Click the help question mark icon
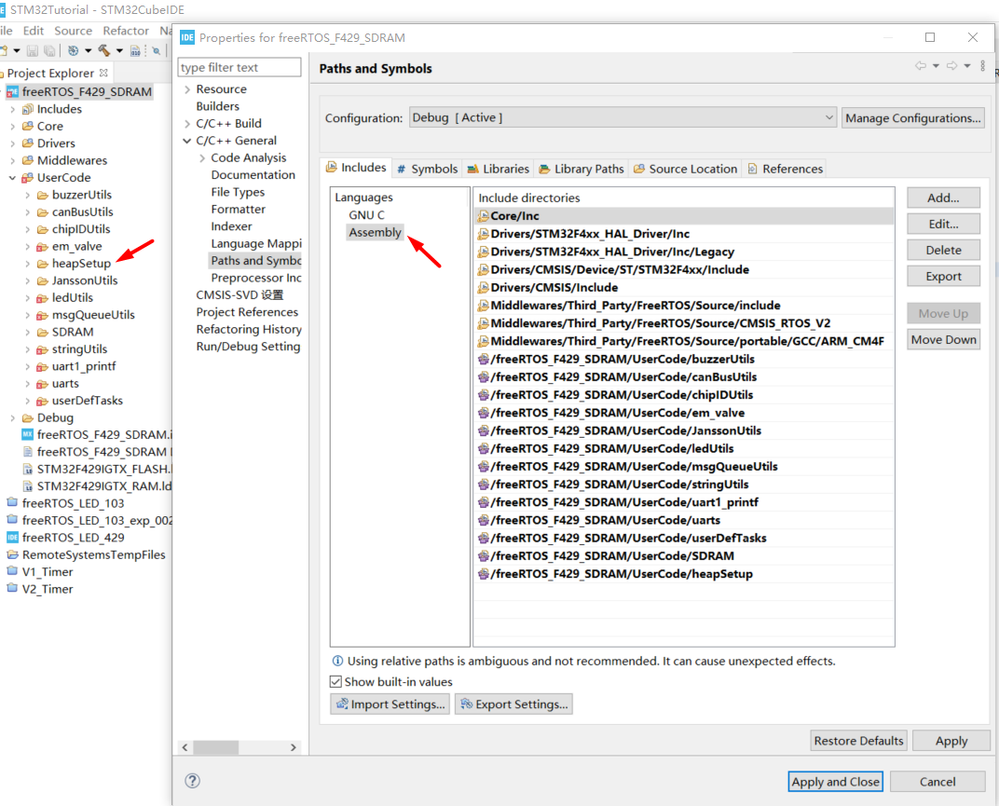999x806 pixels. coord(192,781)
